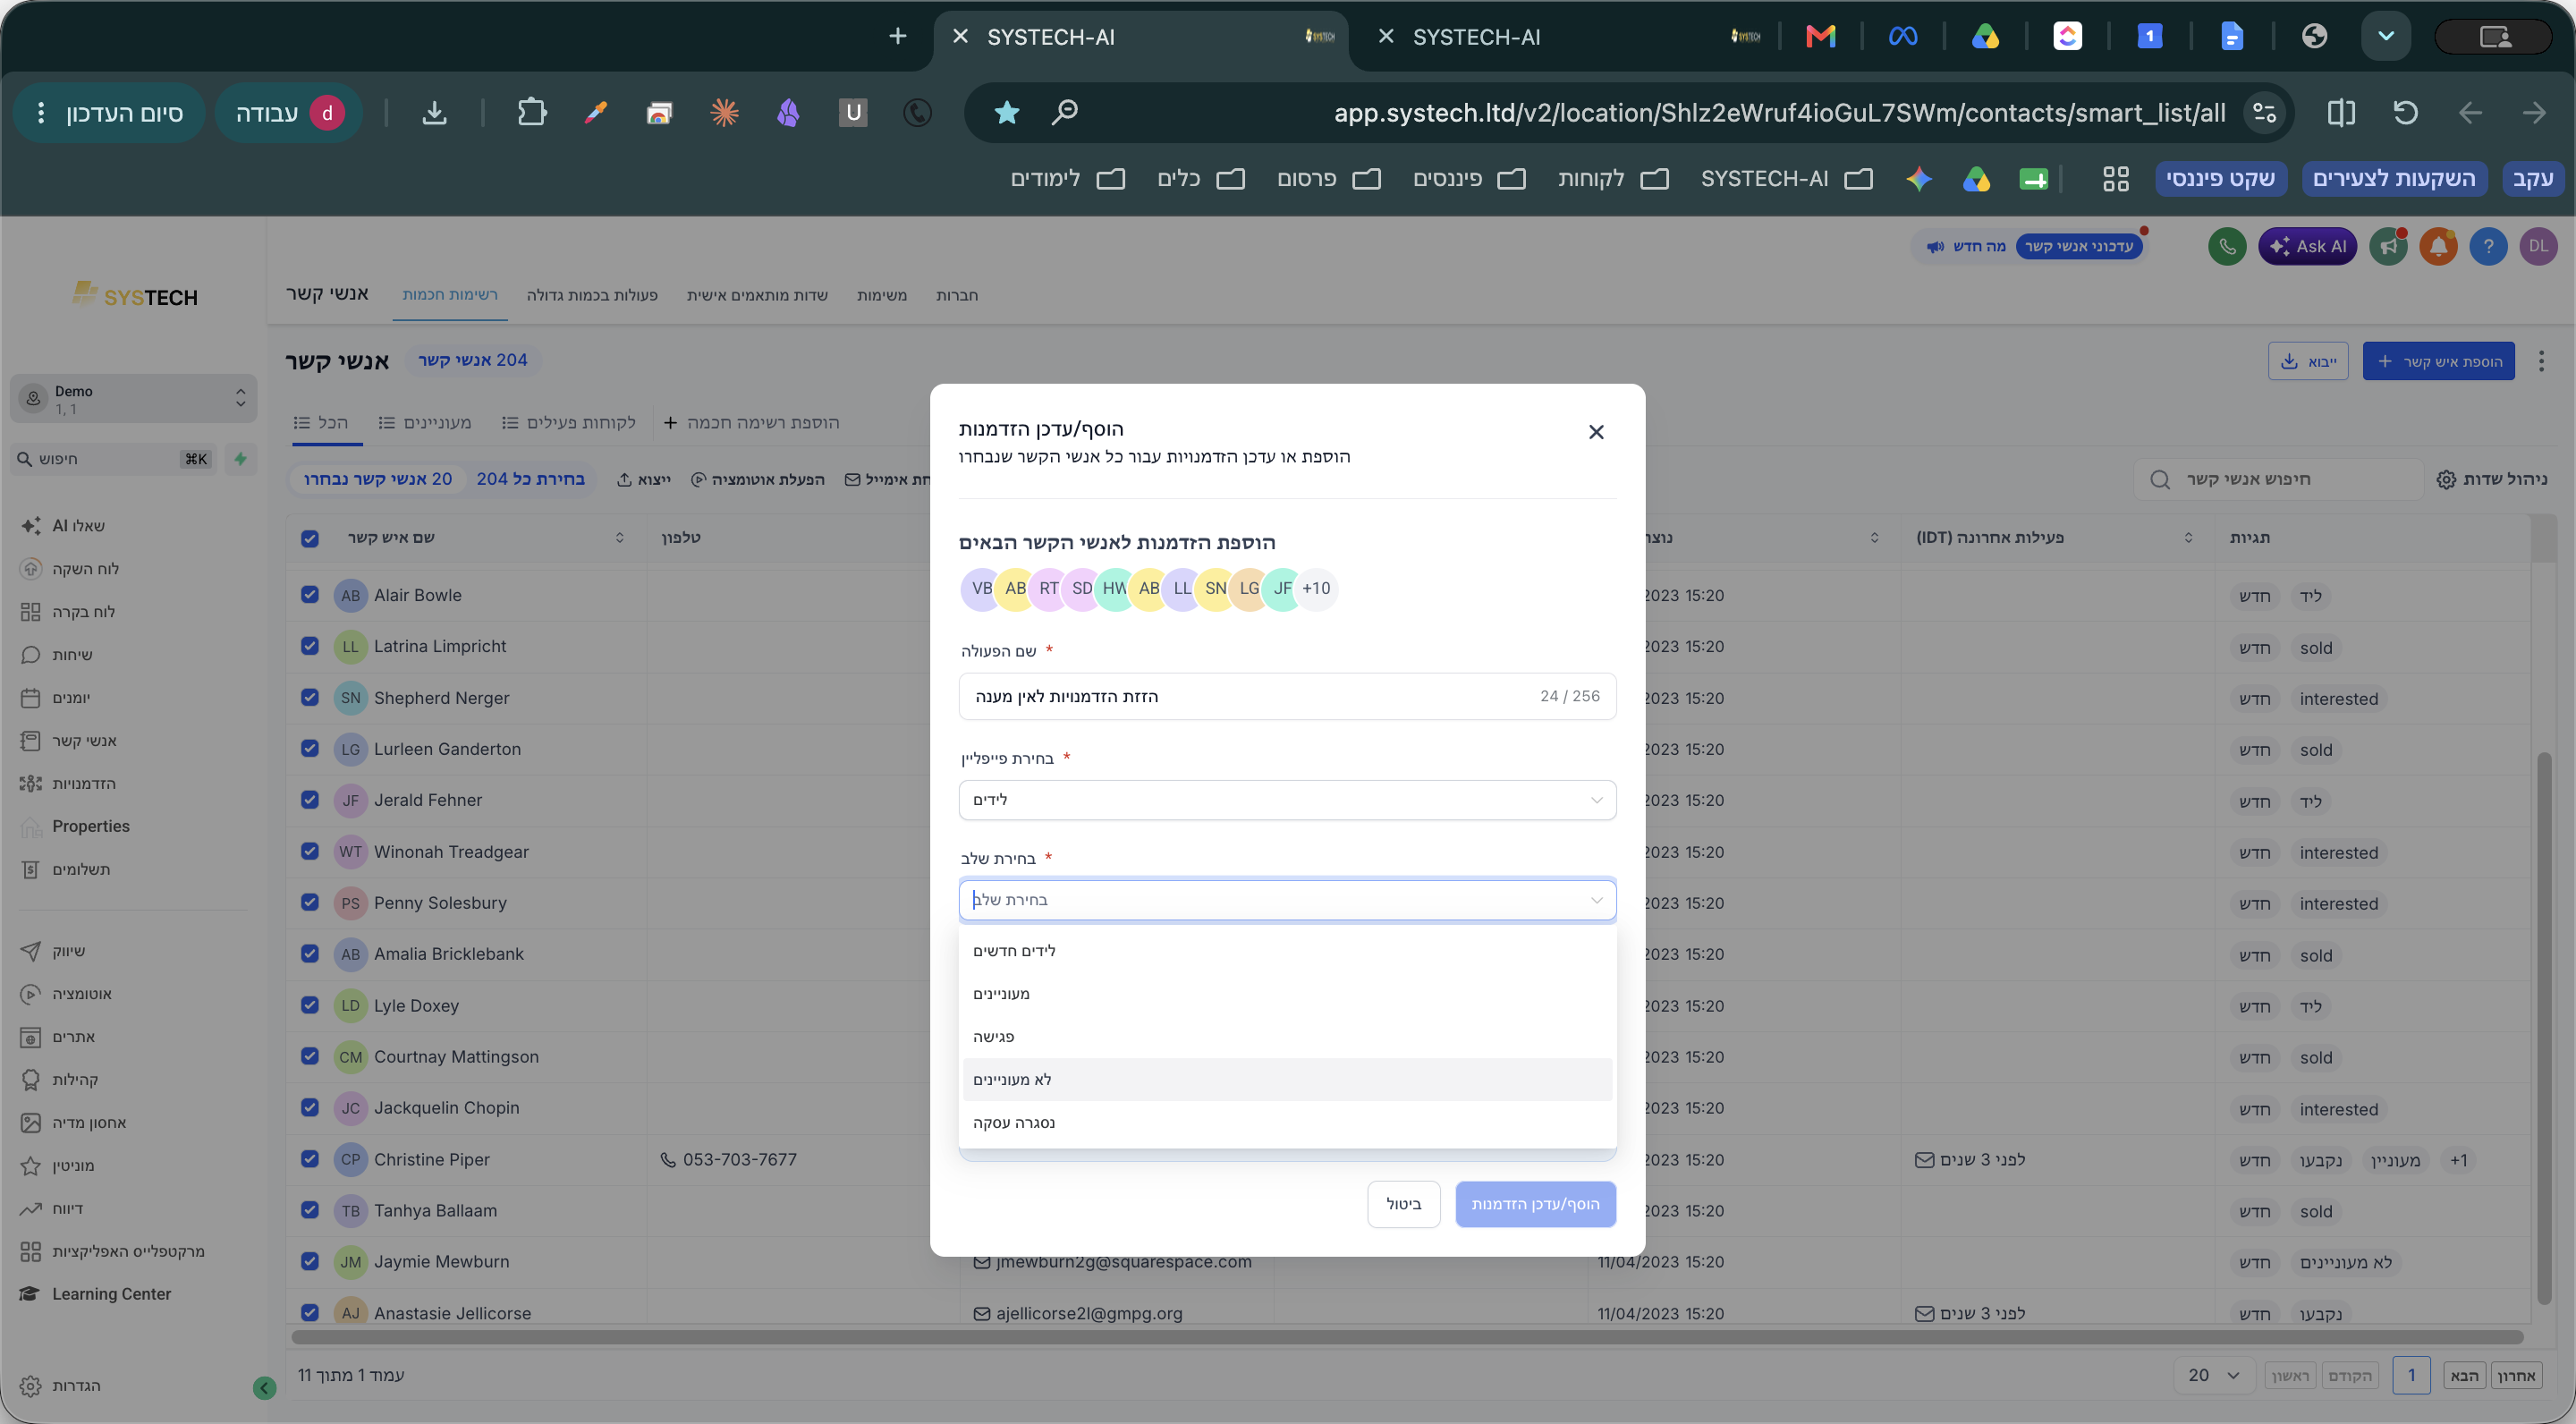Click the 'בחירת שלב' stage dropdown field
Image resolution: width=2576 pixels, height=1424 pixels.
pos(1287,900)
